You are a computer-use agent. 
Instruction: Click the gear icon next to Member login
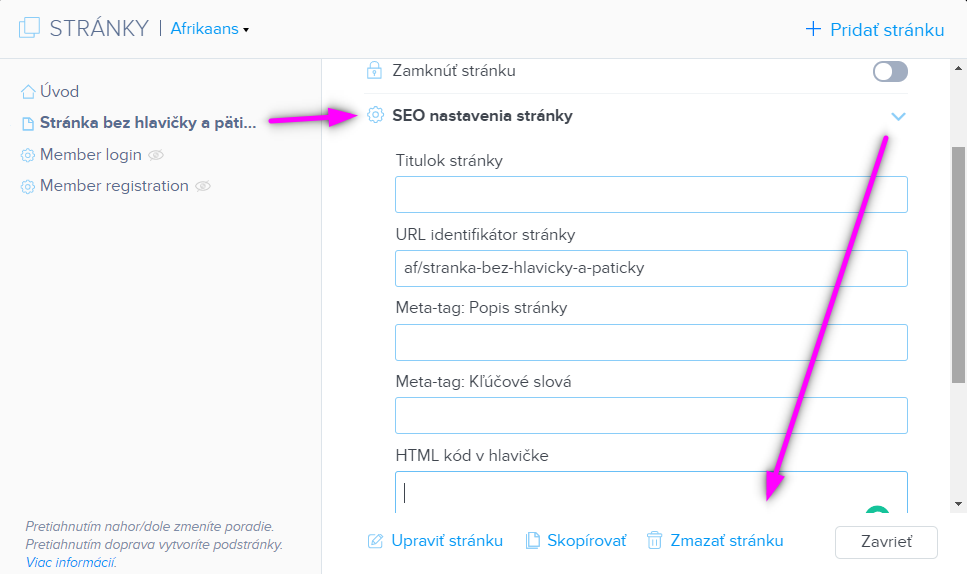[28, 155]
